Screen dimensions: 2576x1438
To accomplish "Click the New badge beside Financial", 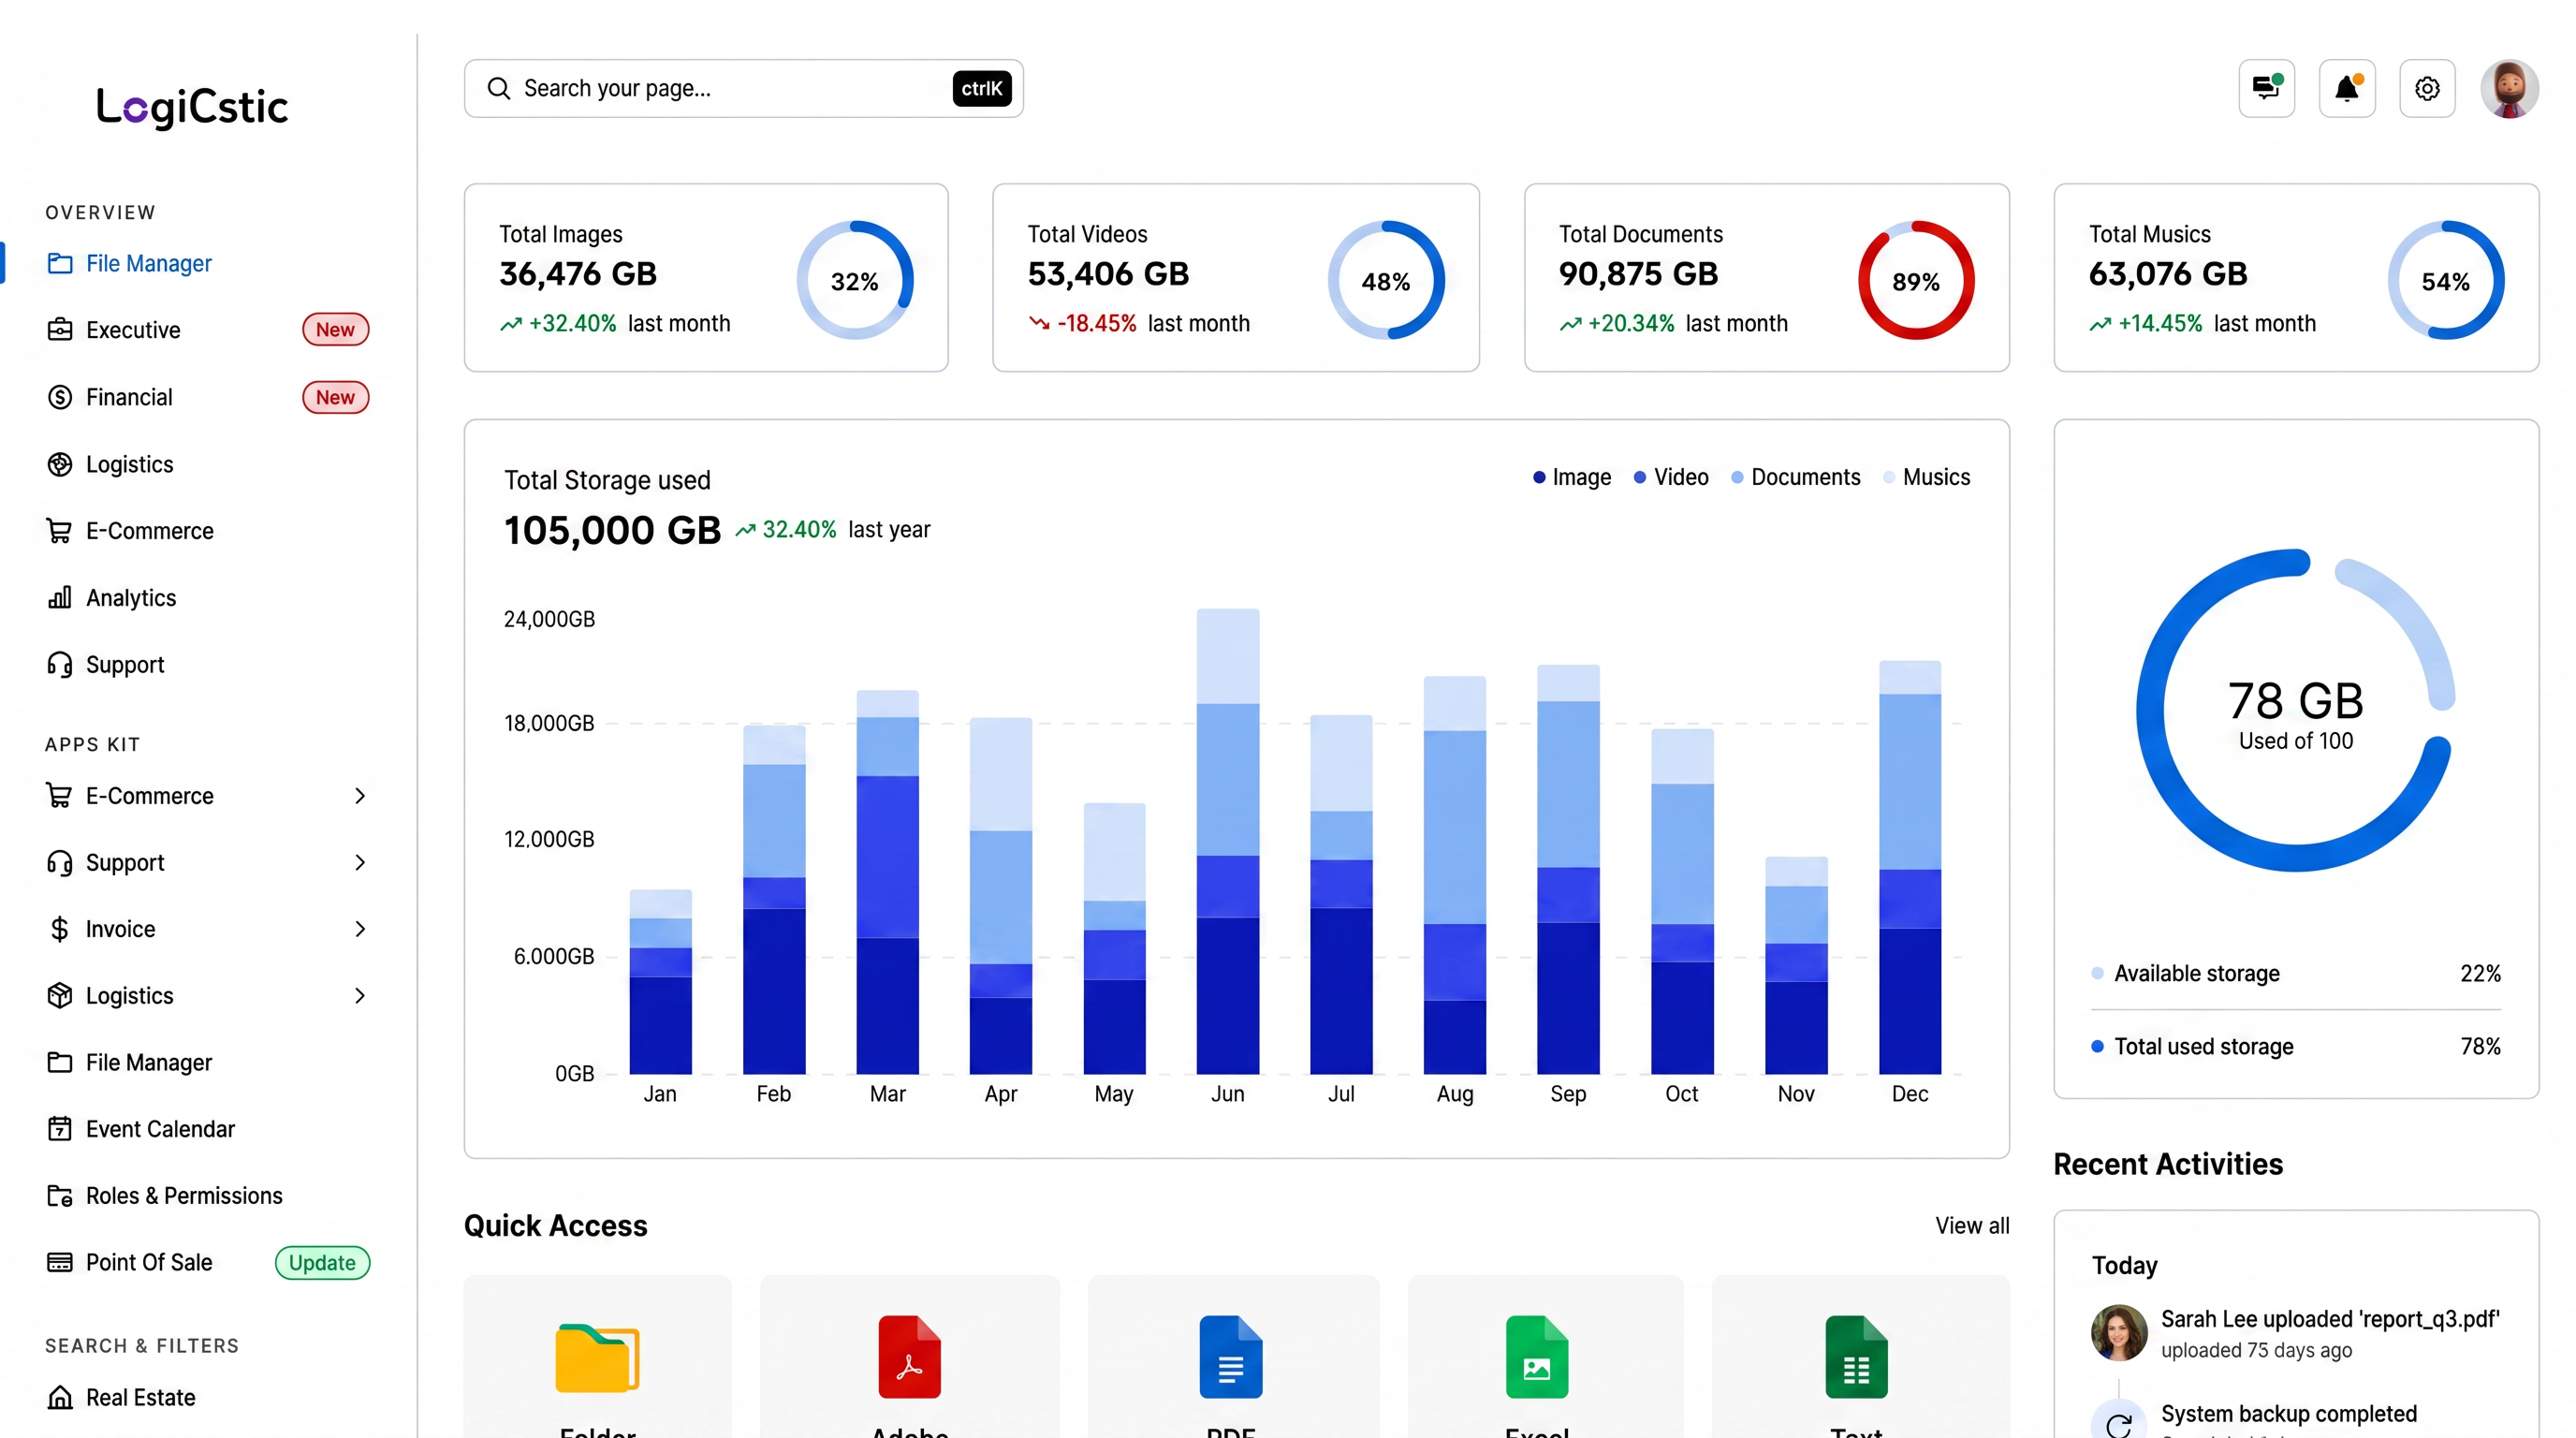I will tap(335, 397).
